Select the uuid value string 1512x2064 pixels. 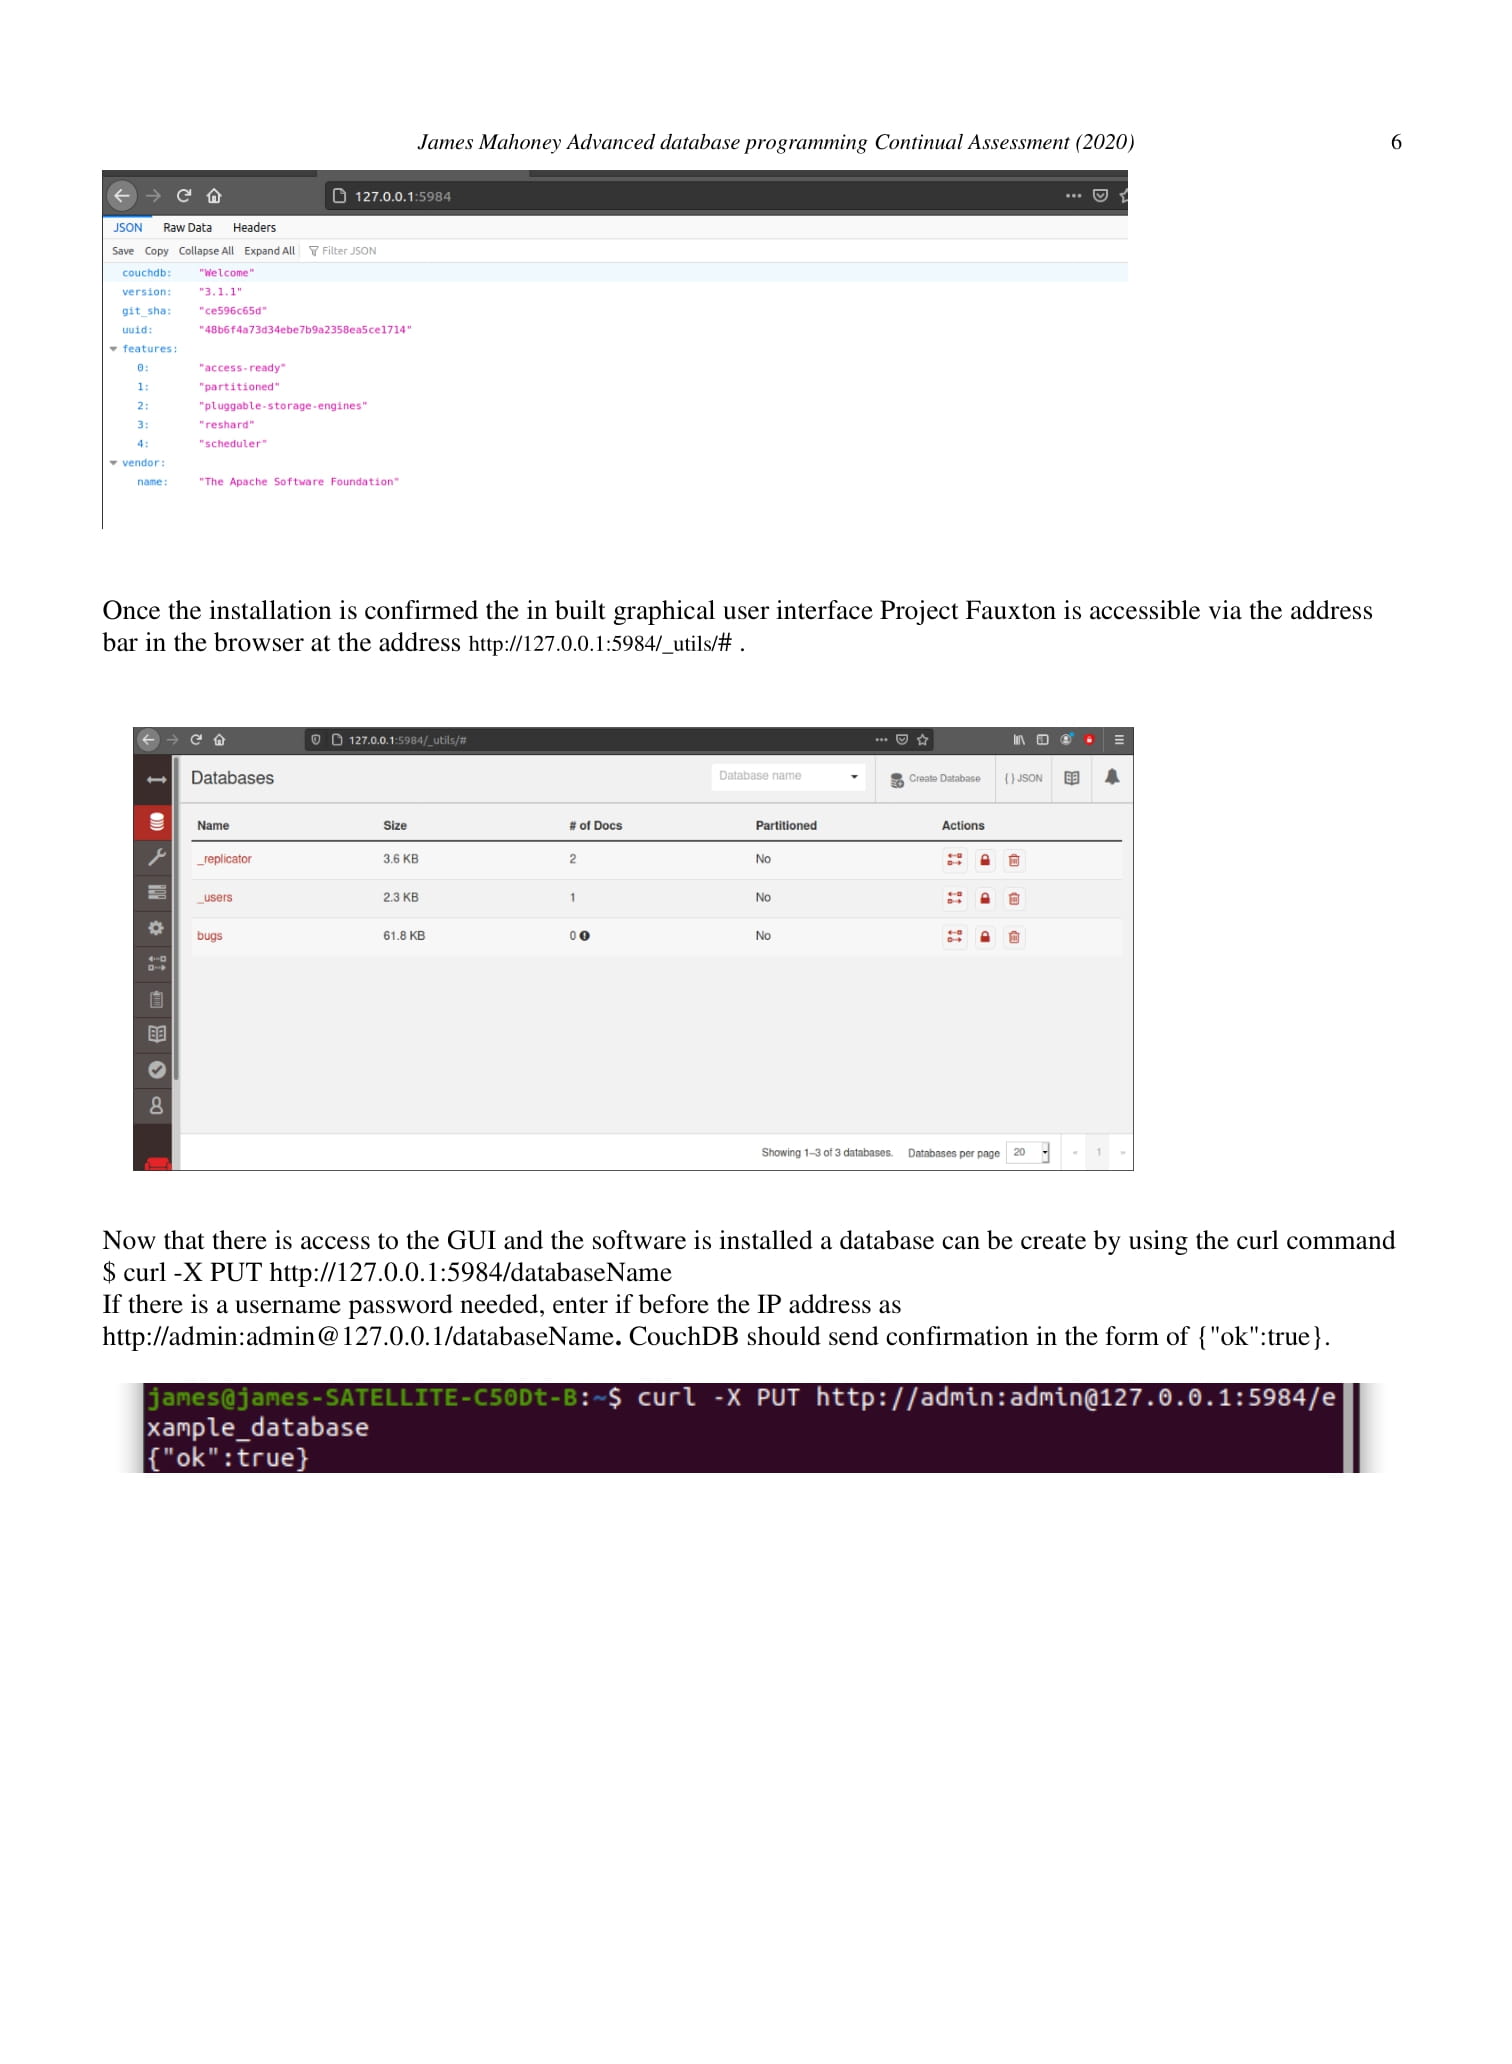305,330
